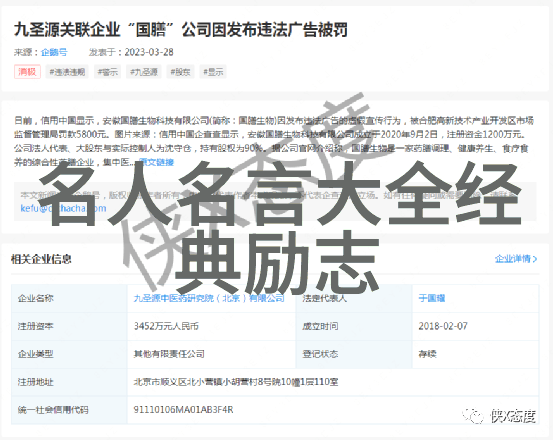Select the #股东 tag
Screen dimensions: 553x440
(x=180, y=72)
